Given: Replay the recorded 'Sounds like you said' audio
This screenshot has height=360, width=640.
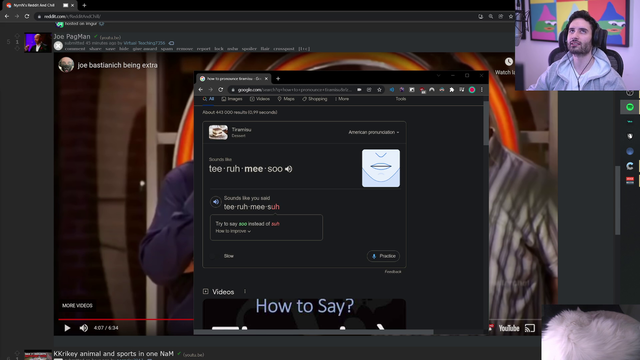Looking at the screenshot, I should click(216, 202).
